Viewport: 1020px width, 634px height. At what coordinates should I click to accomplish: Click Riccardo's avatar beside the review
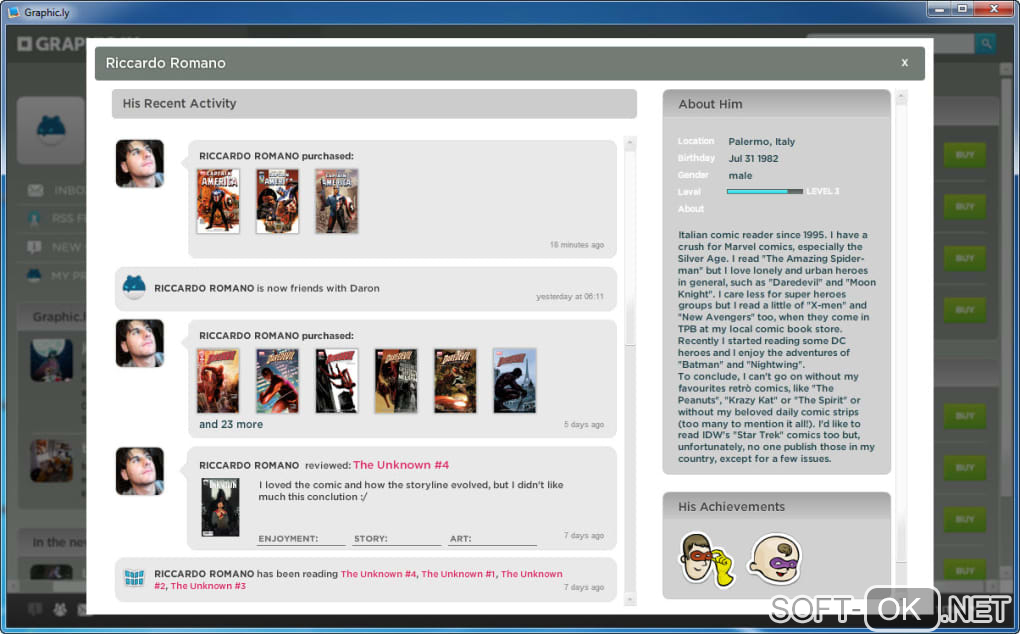(x=140, y=471)
